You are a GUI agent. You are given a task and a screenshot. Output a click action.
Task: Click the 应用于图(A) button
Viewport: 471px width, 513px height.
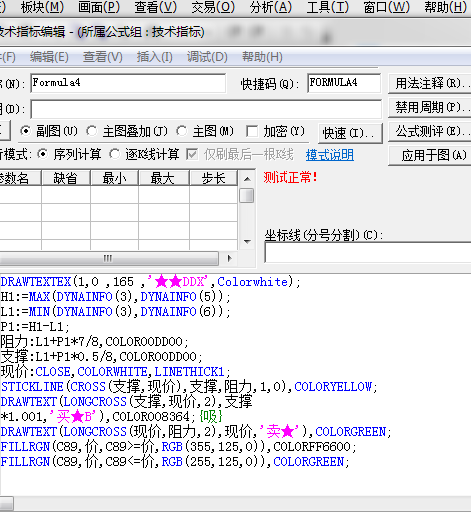(430, 155)
